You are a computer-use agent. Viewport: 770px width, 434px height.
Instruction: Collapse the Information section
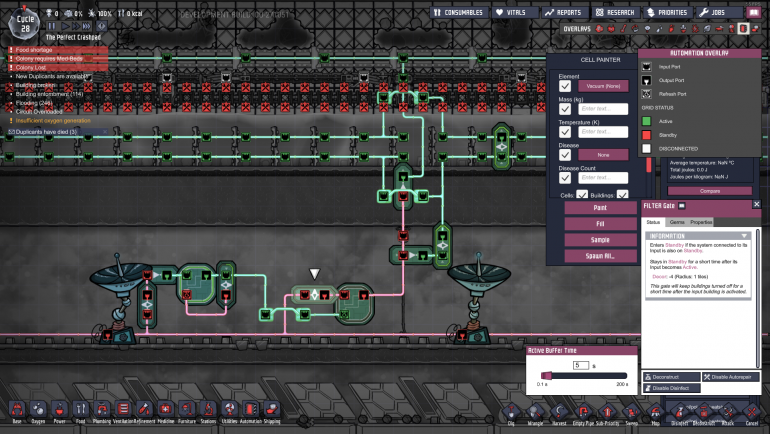(x=744, y=236)
